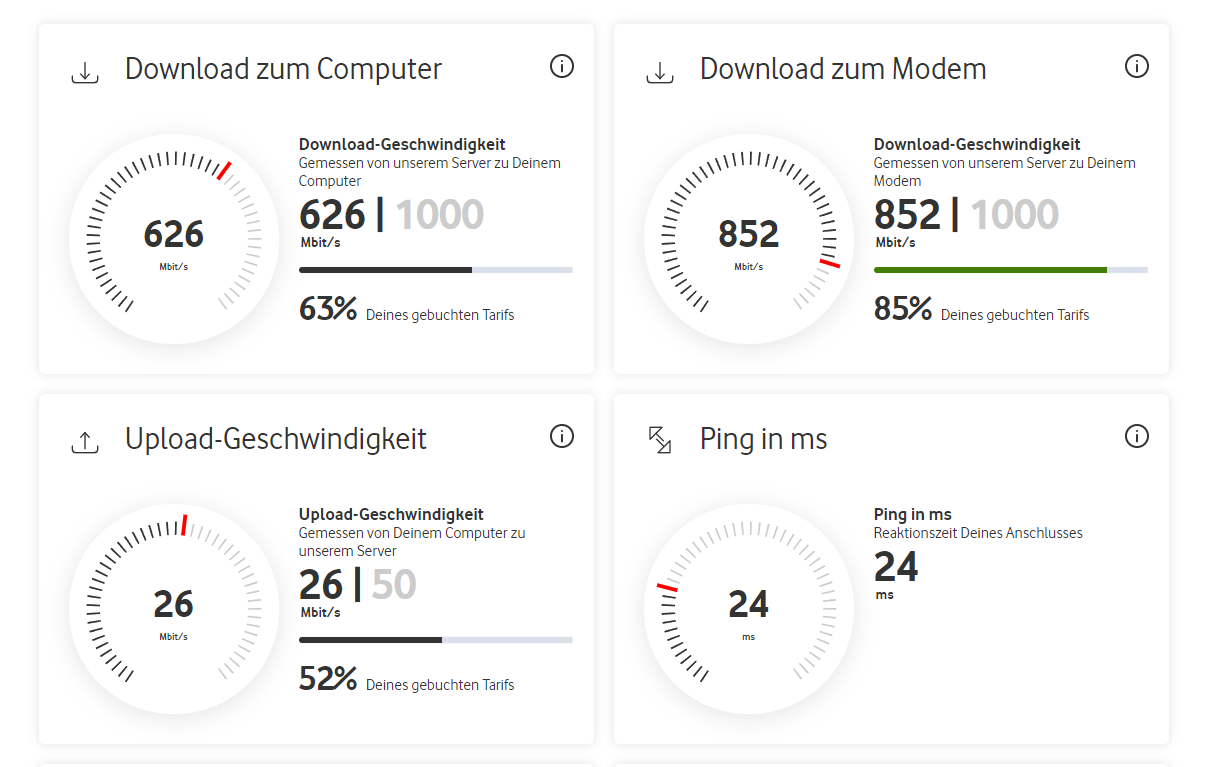
Task: Click the 852 Mbit/s speedometer gauge
Action: click(749, 239)
